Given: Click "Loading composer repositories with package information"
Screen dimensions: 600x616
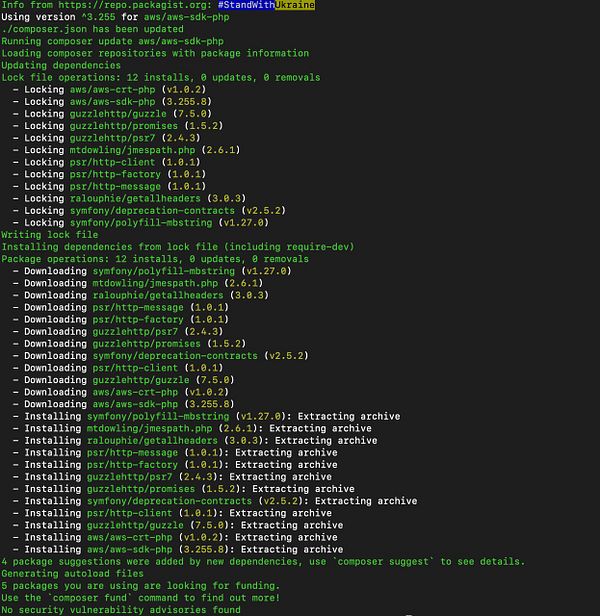Looking at the screenshot, I should [155, 53].
